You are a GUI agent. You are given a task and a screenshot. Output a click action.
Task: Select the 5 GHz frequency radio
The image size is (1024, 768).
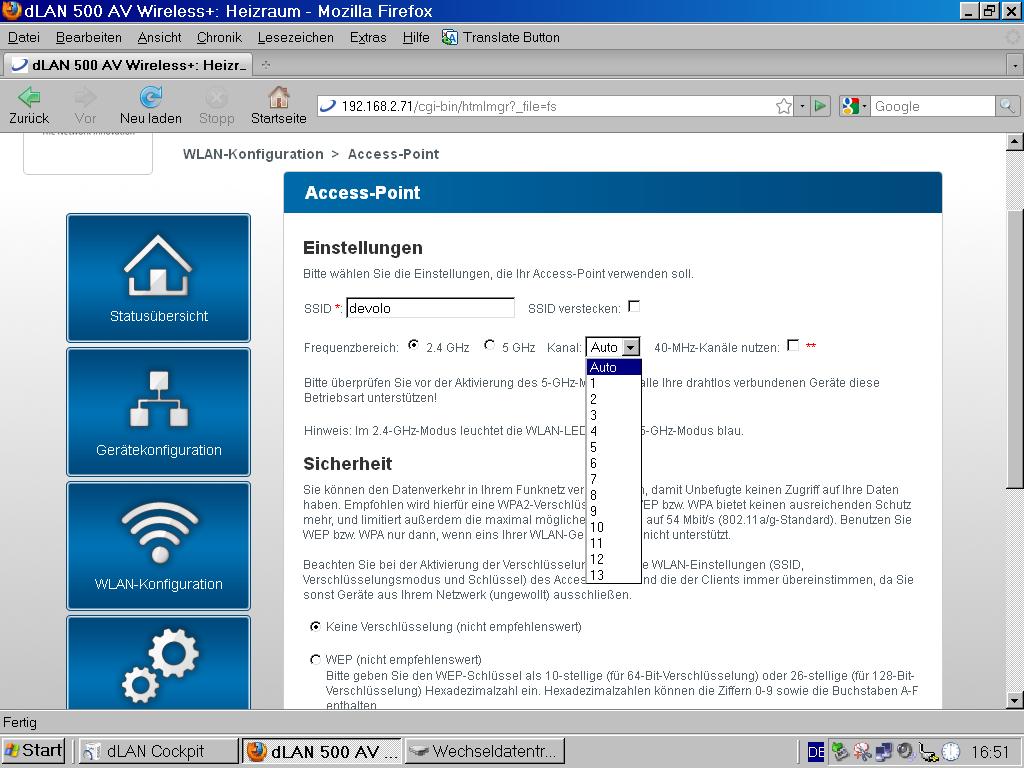[x=489, y=345]
